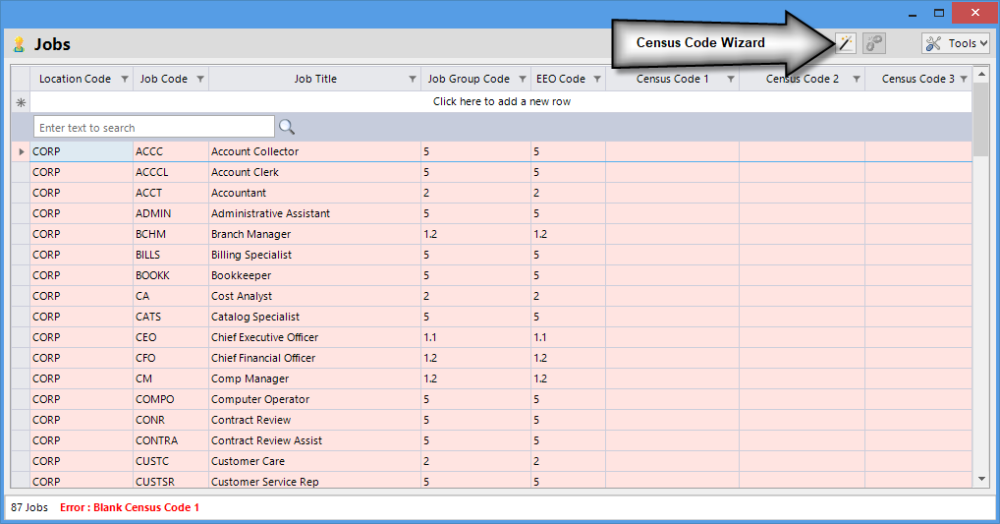Select the Computer Operator cell
This screenshot has width=1000, height=524.
point(314,399)
